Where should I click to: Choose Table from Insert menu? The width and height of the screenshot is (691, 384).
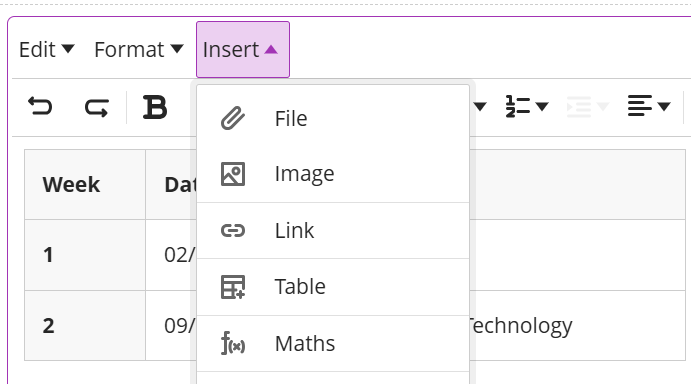(x=333, y=287)
